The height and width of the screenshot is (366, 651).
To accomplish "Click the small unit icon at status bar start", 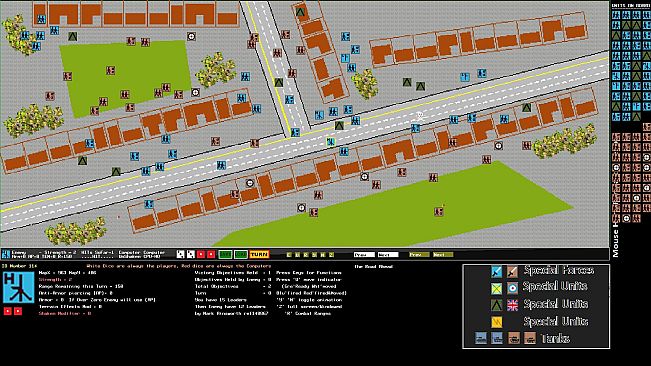I will point(5,254).
